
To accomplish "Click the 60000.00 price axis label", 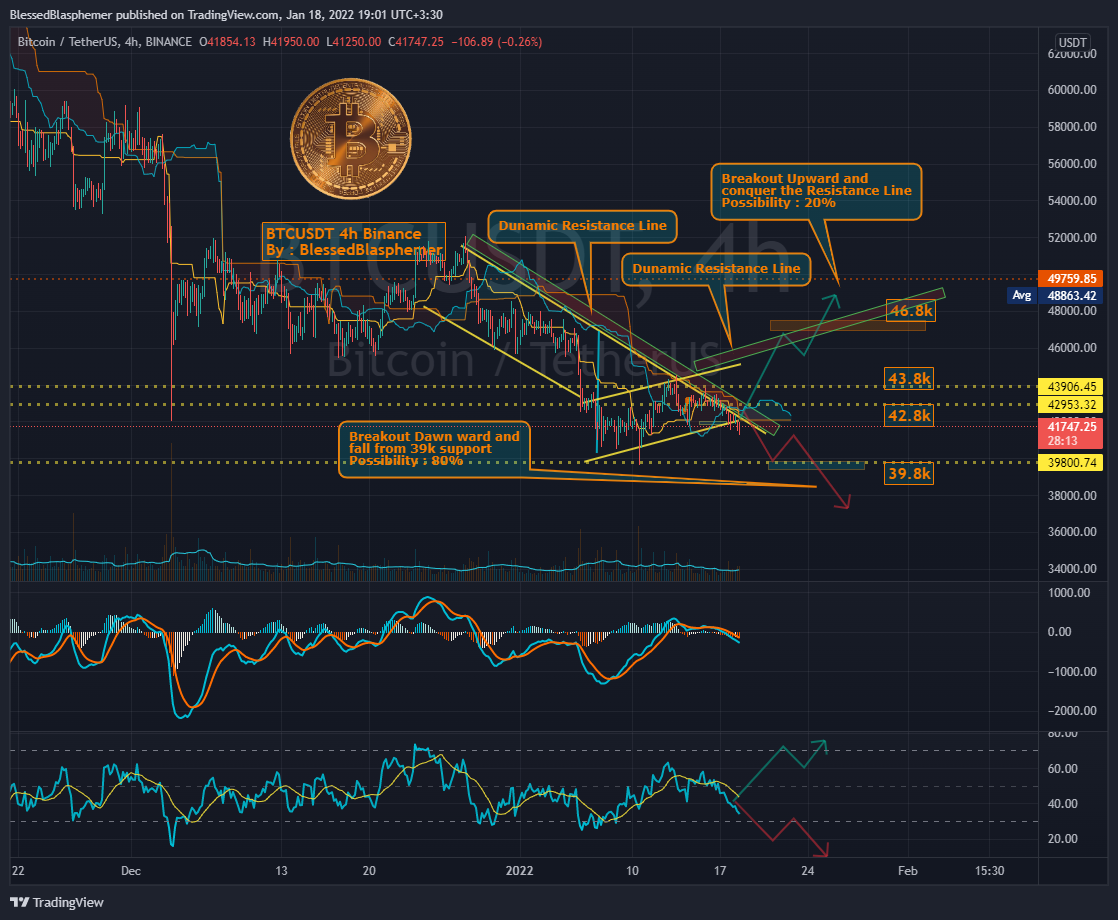I will click(x=1072, y=90).
